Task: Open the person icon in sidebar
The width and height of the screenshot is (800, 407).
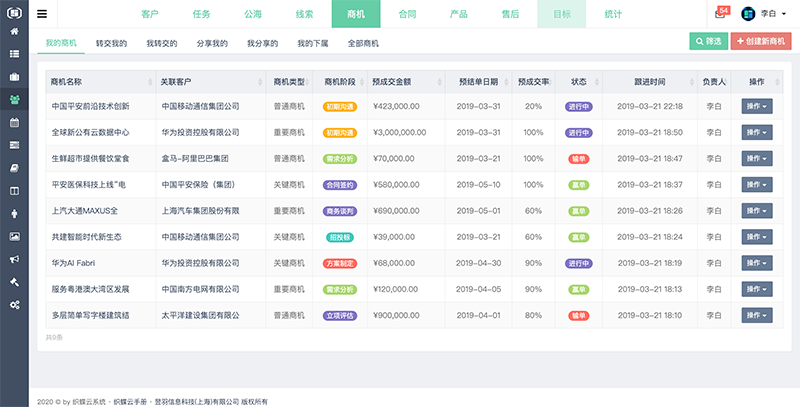Action: [14, 214]
